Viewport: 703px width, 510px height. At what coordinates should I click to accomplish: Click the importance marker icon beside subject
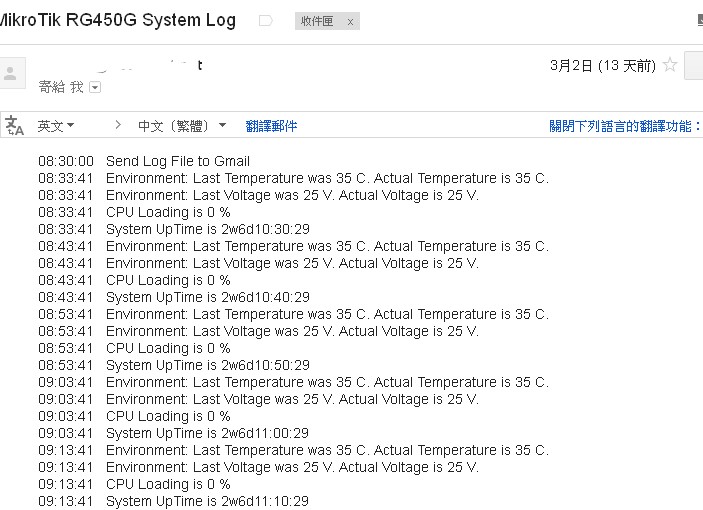265,21
